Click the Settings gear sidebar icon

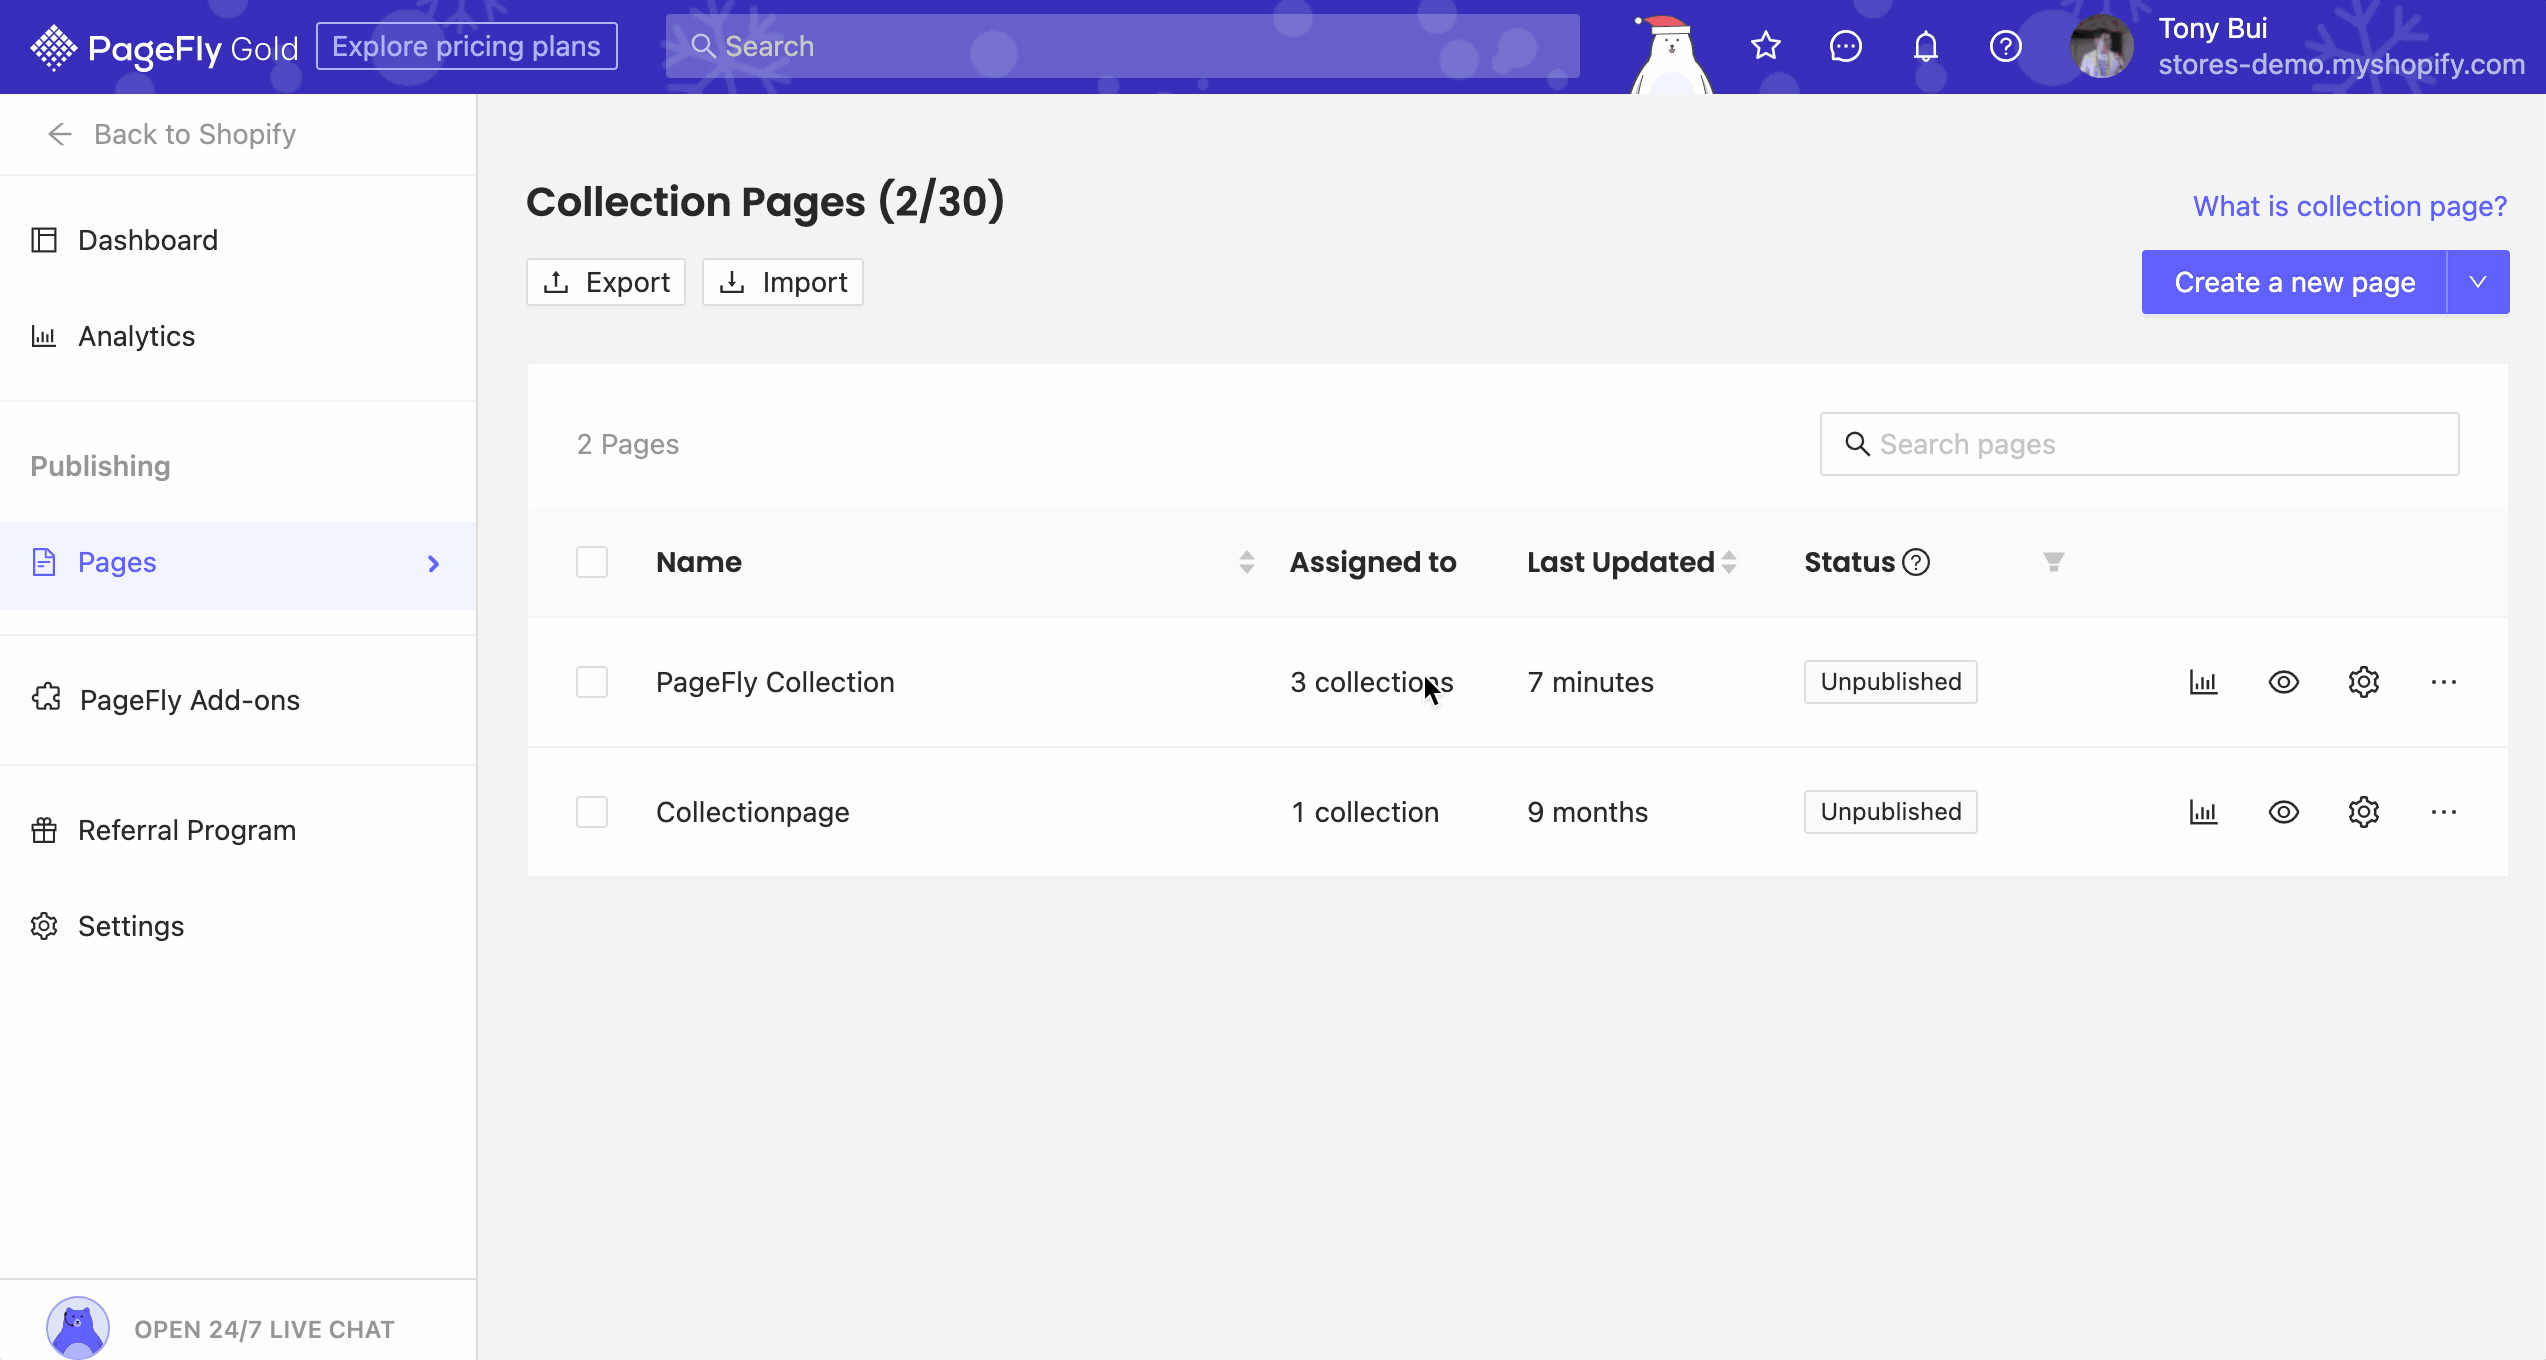[44, 926]
